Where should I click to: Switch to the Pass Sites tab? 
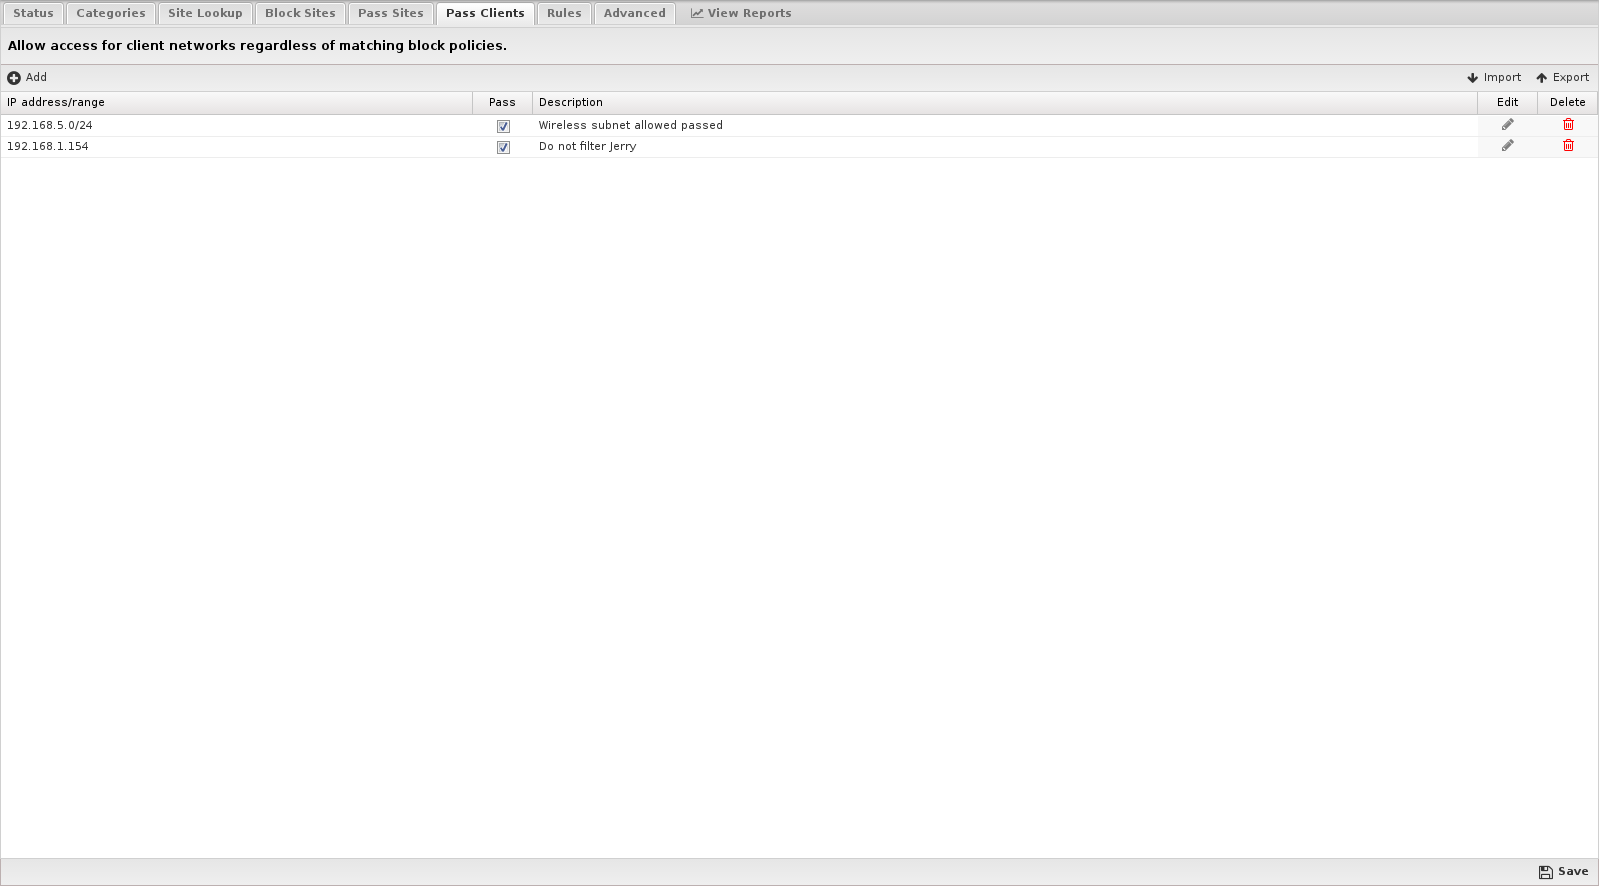(391, 13)
